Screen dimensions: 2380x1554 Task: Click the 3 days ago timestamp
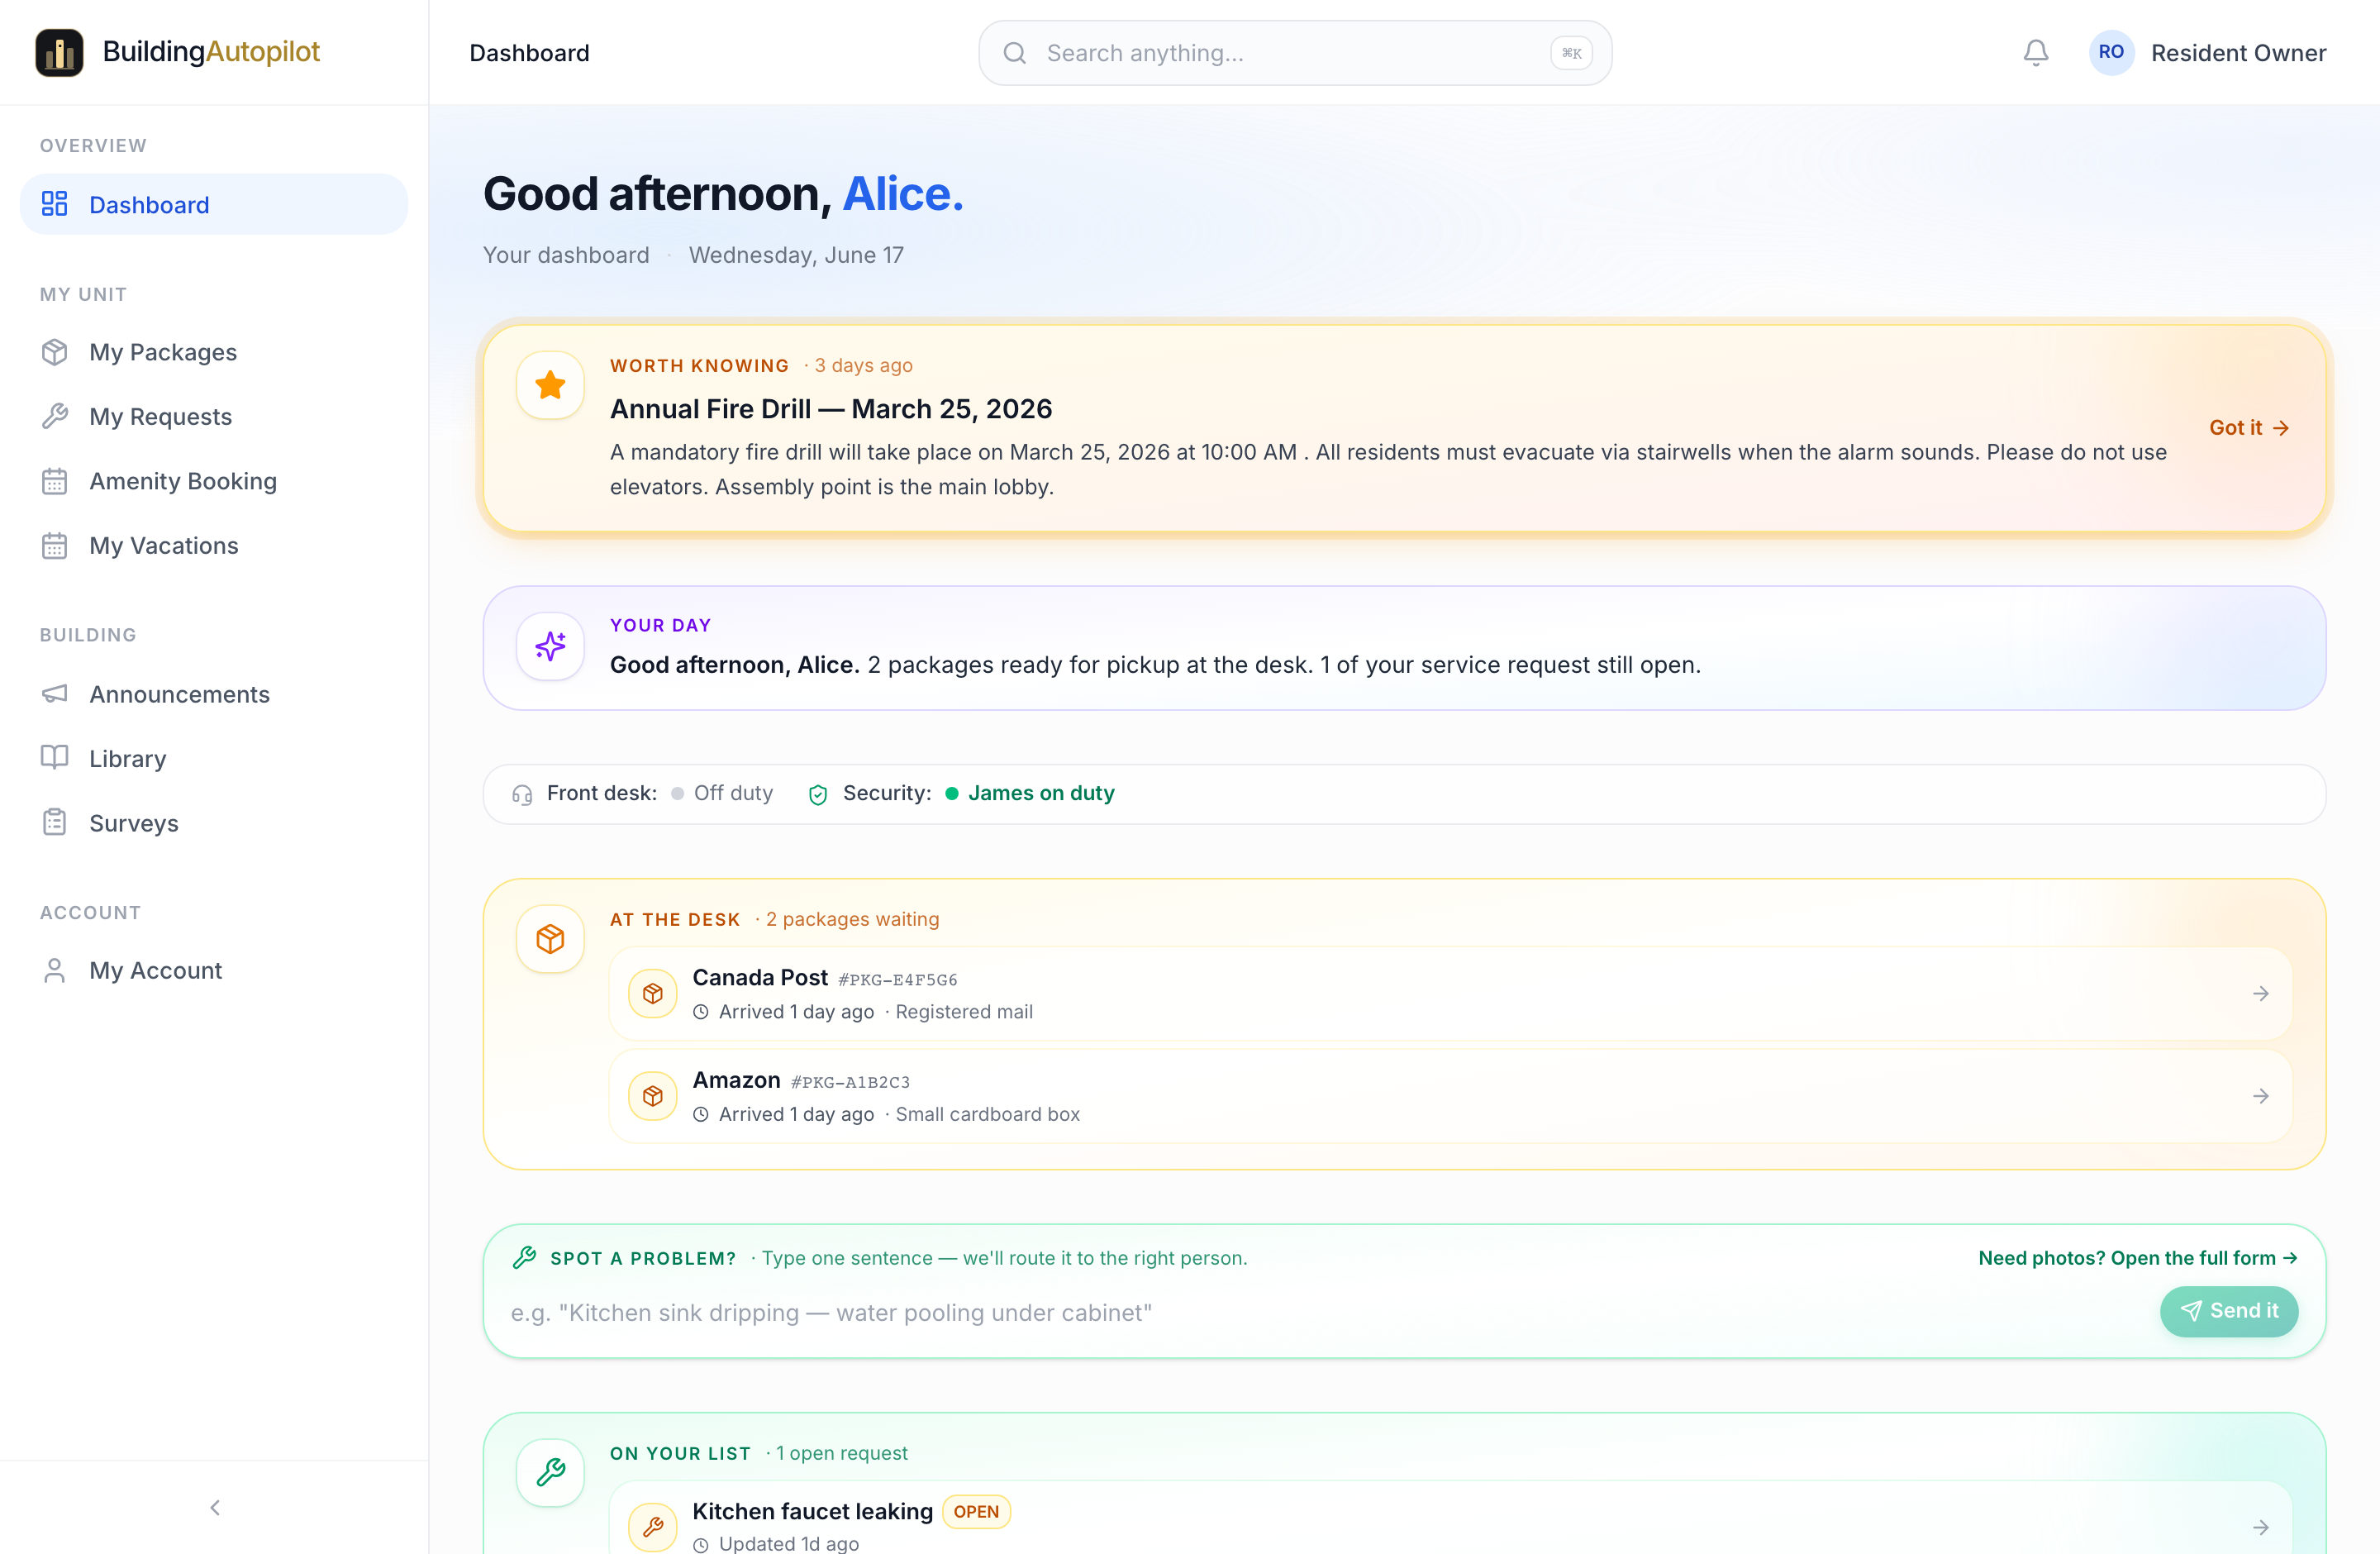click(x=863, y=365)
